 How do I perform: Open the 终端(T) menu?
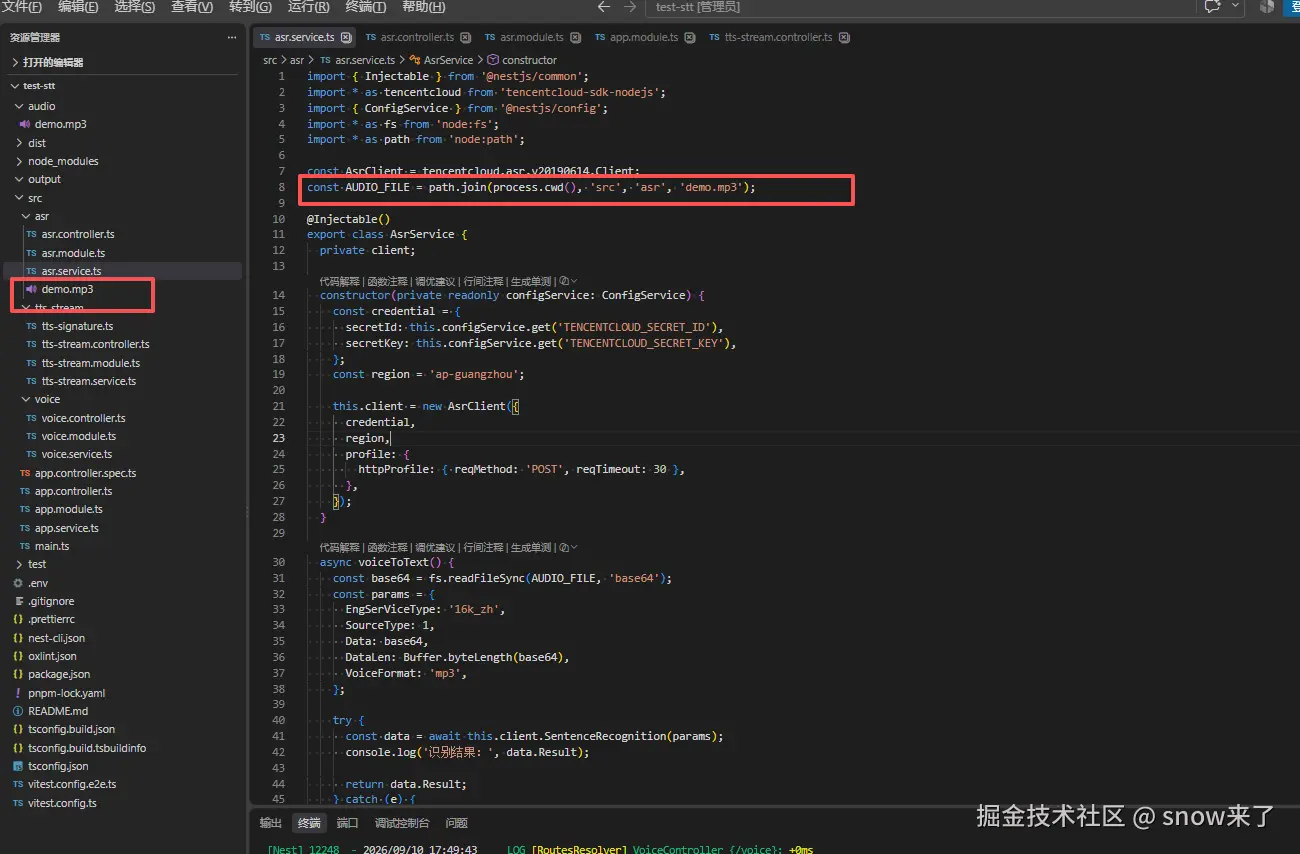[x=365, y=7]
